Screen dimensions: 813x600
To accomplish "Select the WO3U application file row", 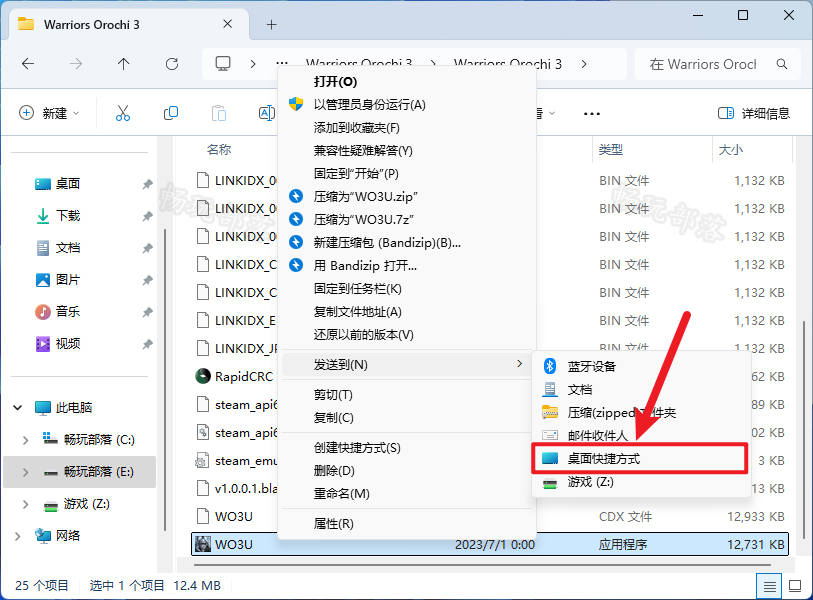I will (489, 544).
